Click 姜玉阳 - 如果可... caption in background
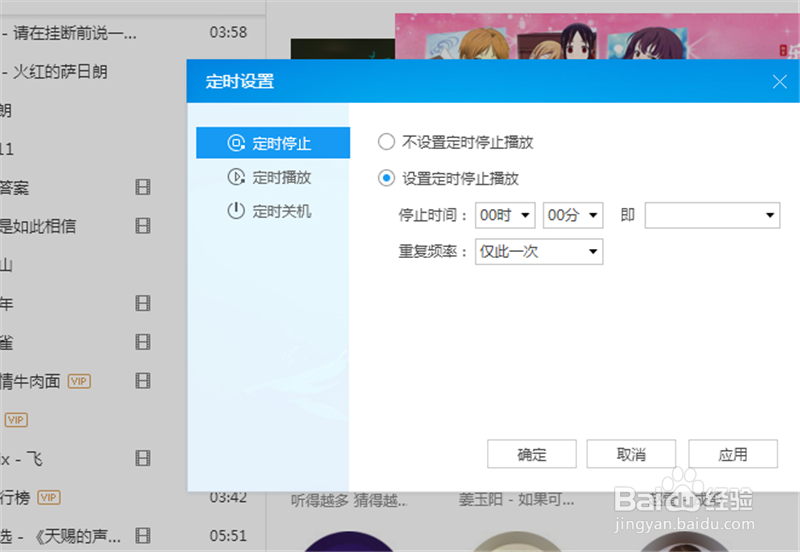This screenshot has width=800, height=552. tap(516, 499)
